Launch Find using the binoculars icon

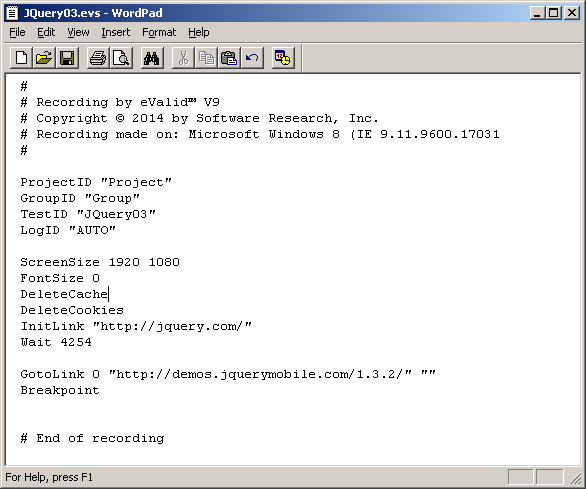[x=152, y=58]
